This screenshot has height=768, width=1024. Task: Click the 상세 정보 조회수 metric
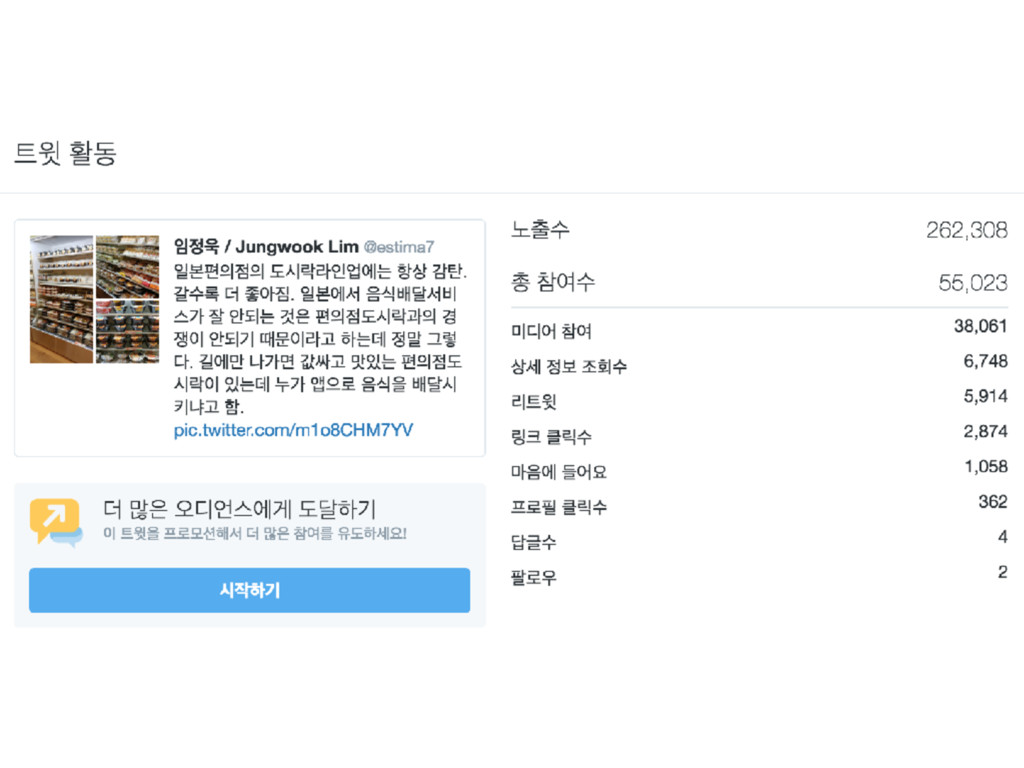(759, 364)
